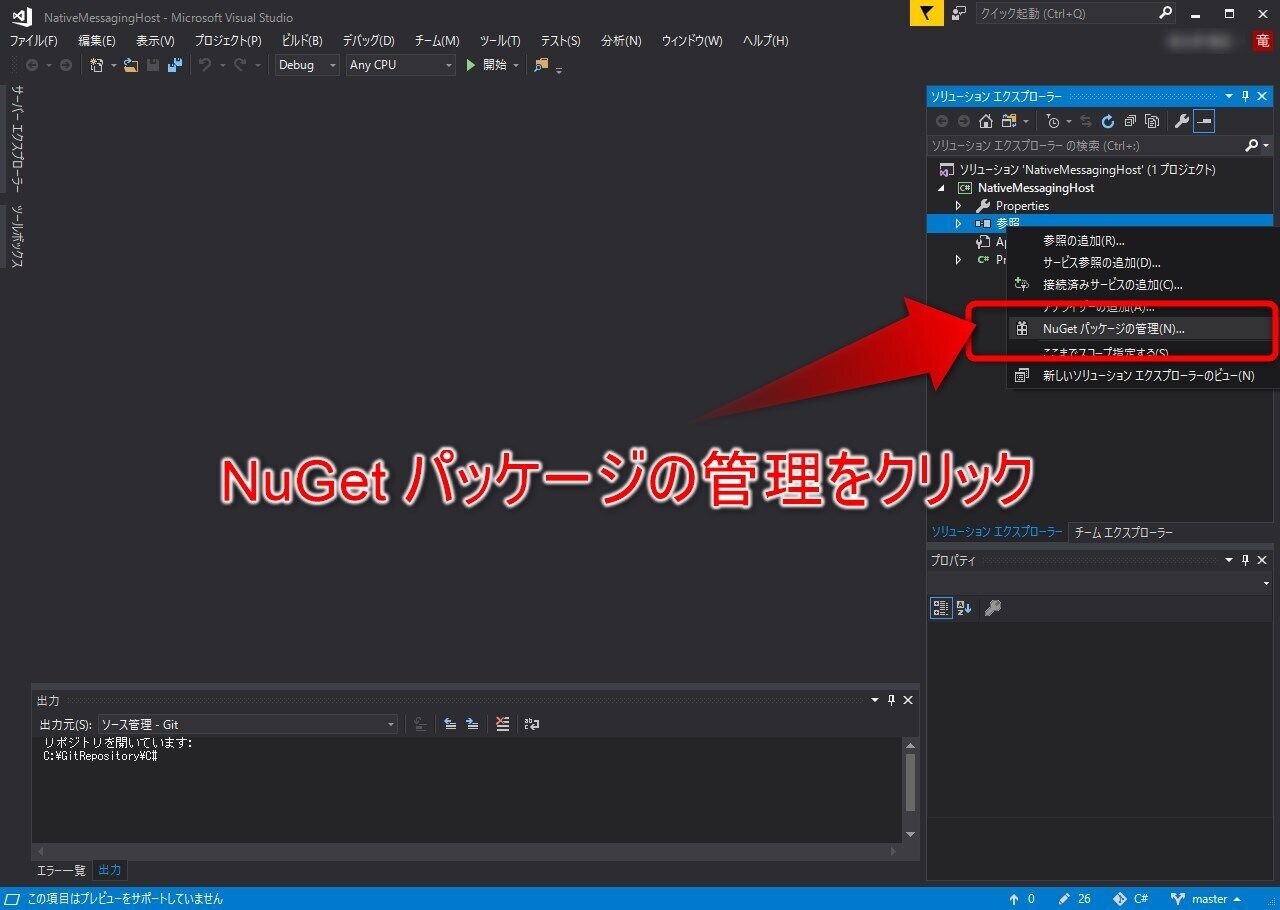The image size is (1280, 910).
Task: Open the ツール(T) menu
Action: click(500, 41)
